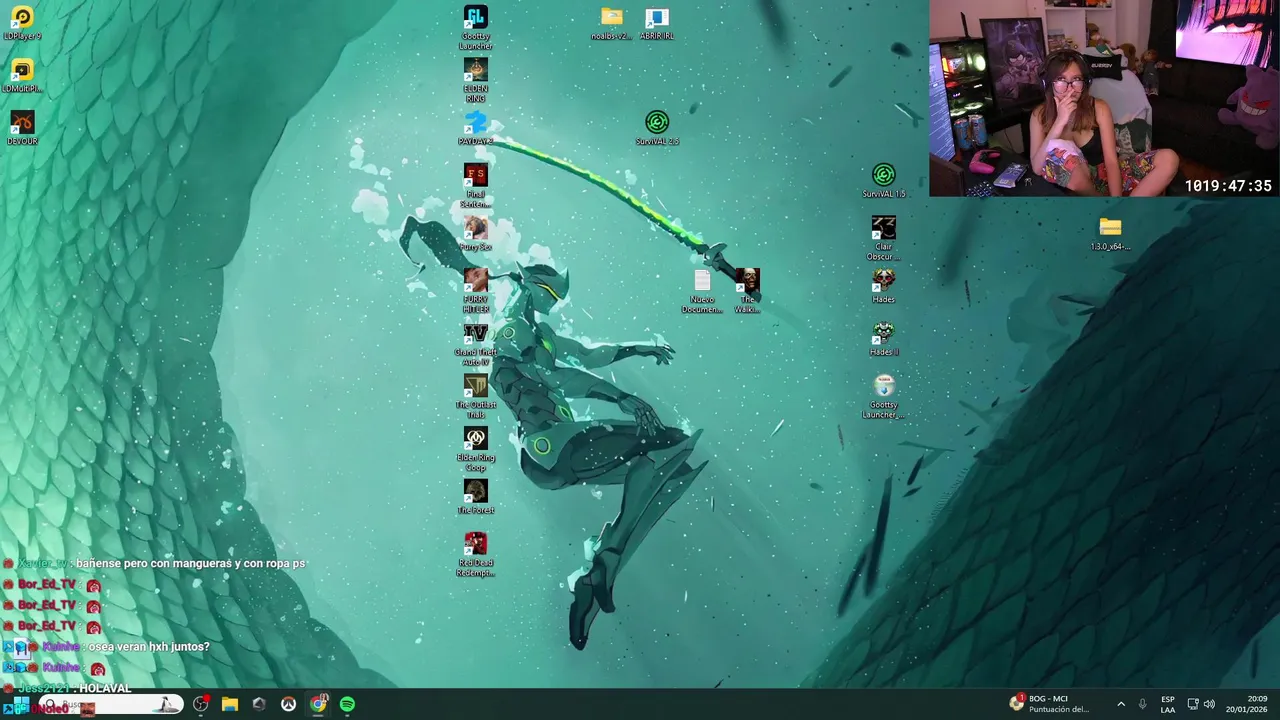Screen dimensions: 1280x720
Task: Select The Outlast Trials shortcut
Action: coord(475,398)
